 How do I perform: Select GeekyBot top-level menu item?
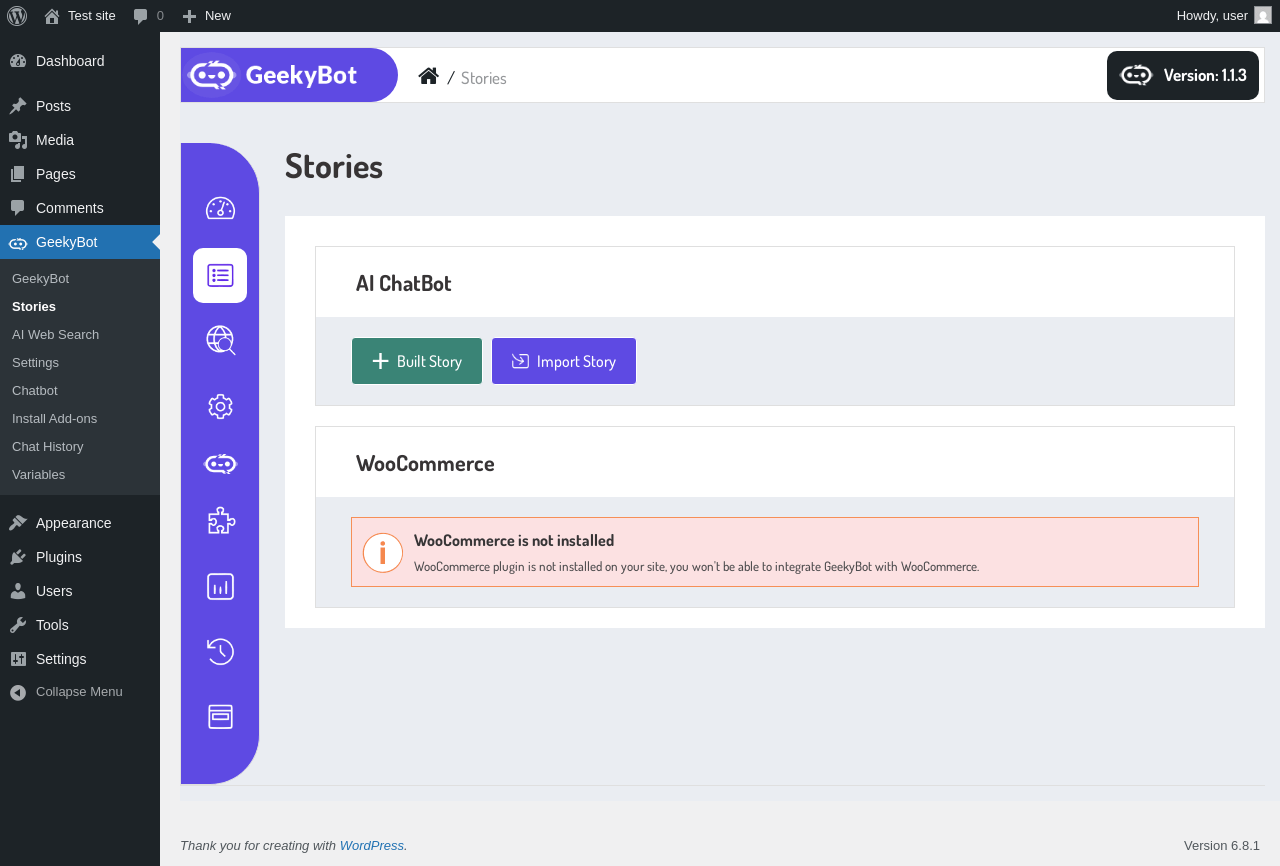(x=80, y=242)
